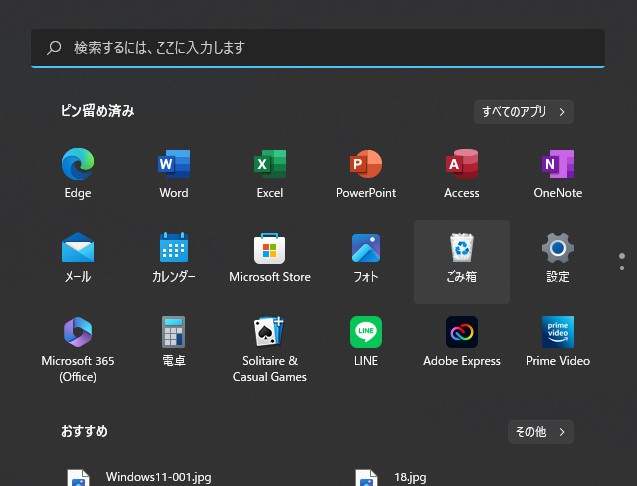Open the メール mail app

click(x=78, y=258)
